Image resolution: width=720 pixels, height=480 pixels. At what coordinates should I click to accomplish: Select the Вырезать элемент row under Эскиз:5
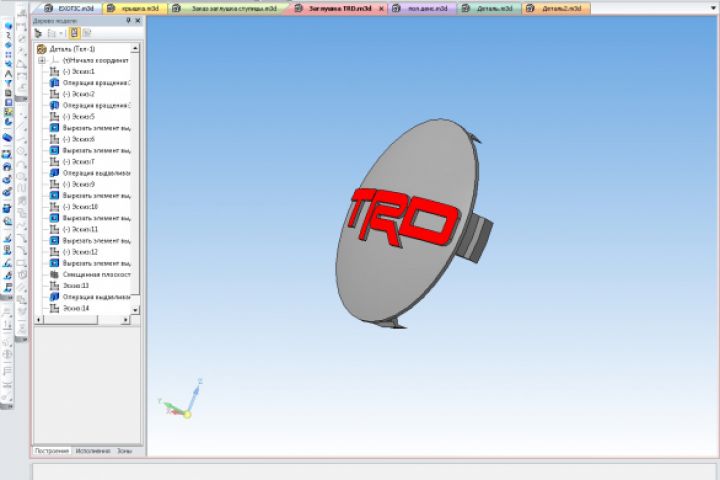(90, 128)
